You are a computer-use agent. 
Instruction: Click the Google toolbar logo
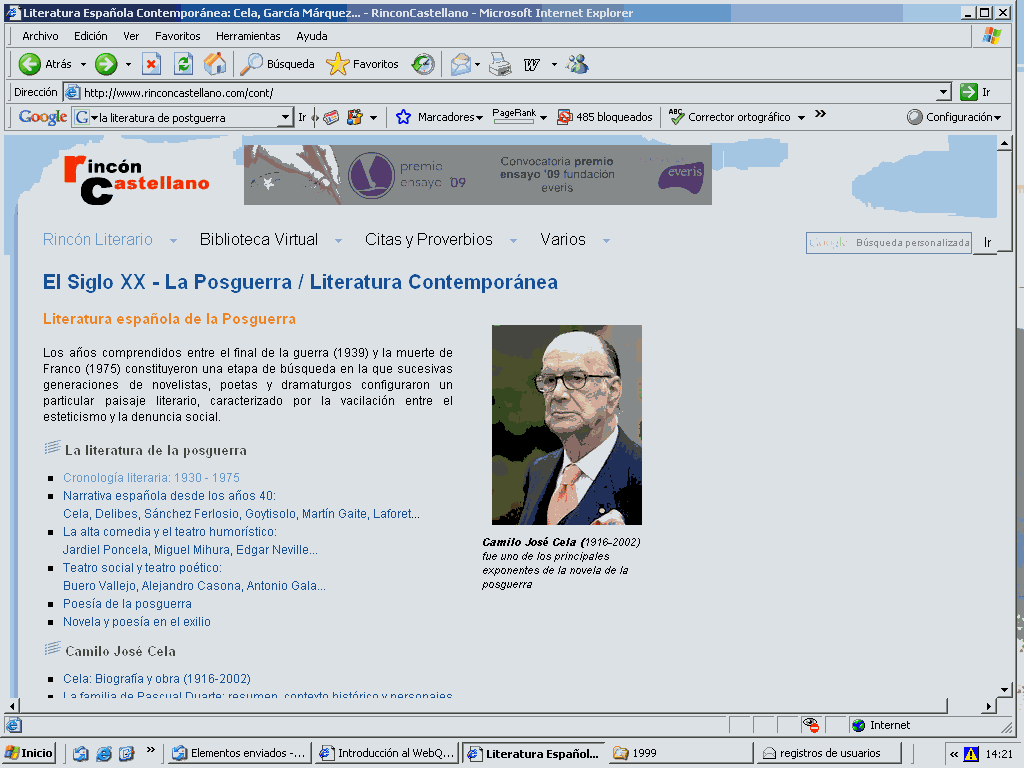coord(42,117)
